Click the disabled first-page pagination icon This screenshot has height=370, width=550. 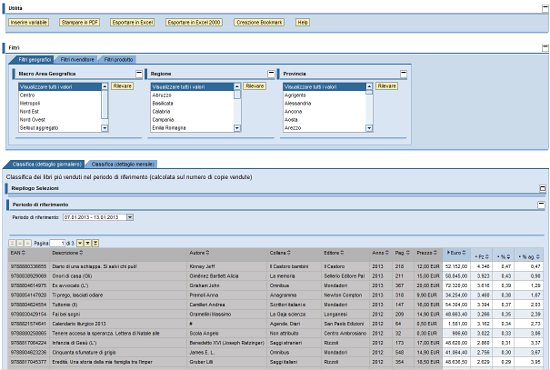click(12, 243)
